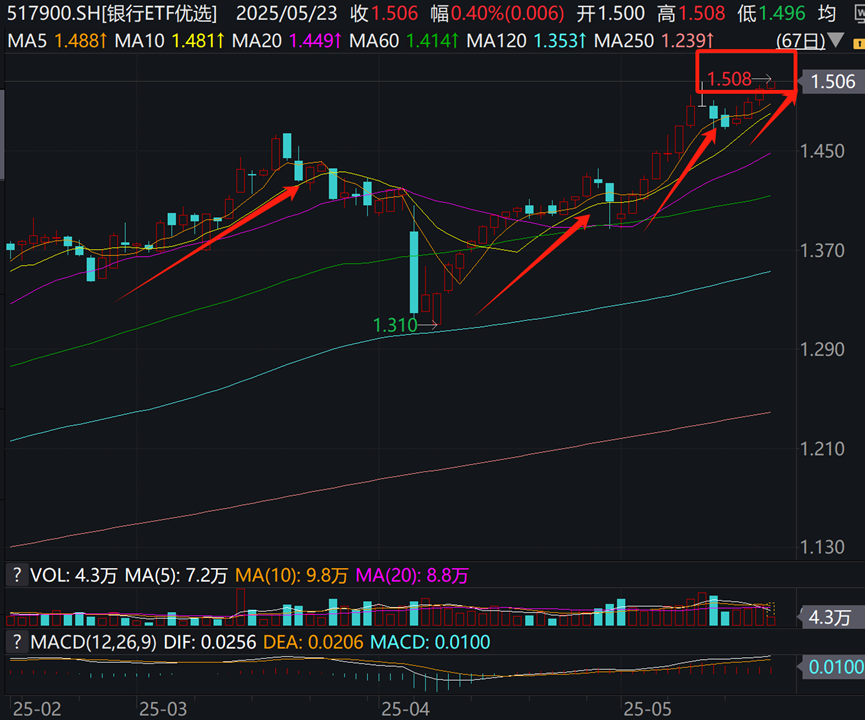Click the 均 average label in header
This screenshot has height=720, width=865.
(x=826, y=13)
